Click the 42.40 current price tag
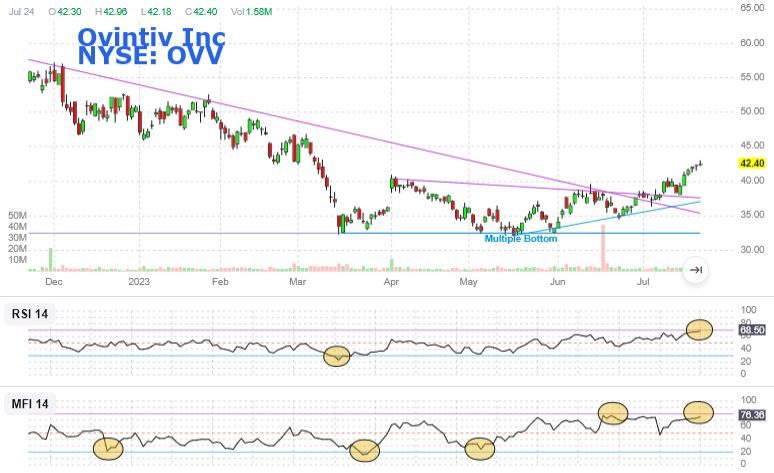Image resolution: width=774 pixels, height=473 pixels. 751,163
